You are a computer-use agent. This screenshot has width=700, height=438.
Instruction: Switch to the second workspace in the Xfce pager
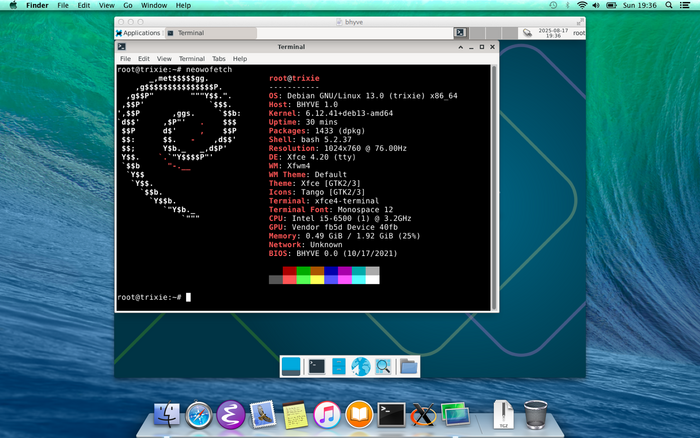click(x=477, y=33)
